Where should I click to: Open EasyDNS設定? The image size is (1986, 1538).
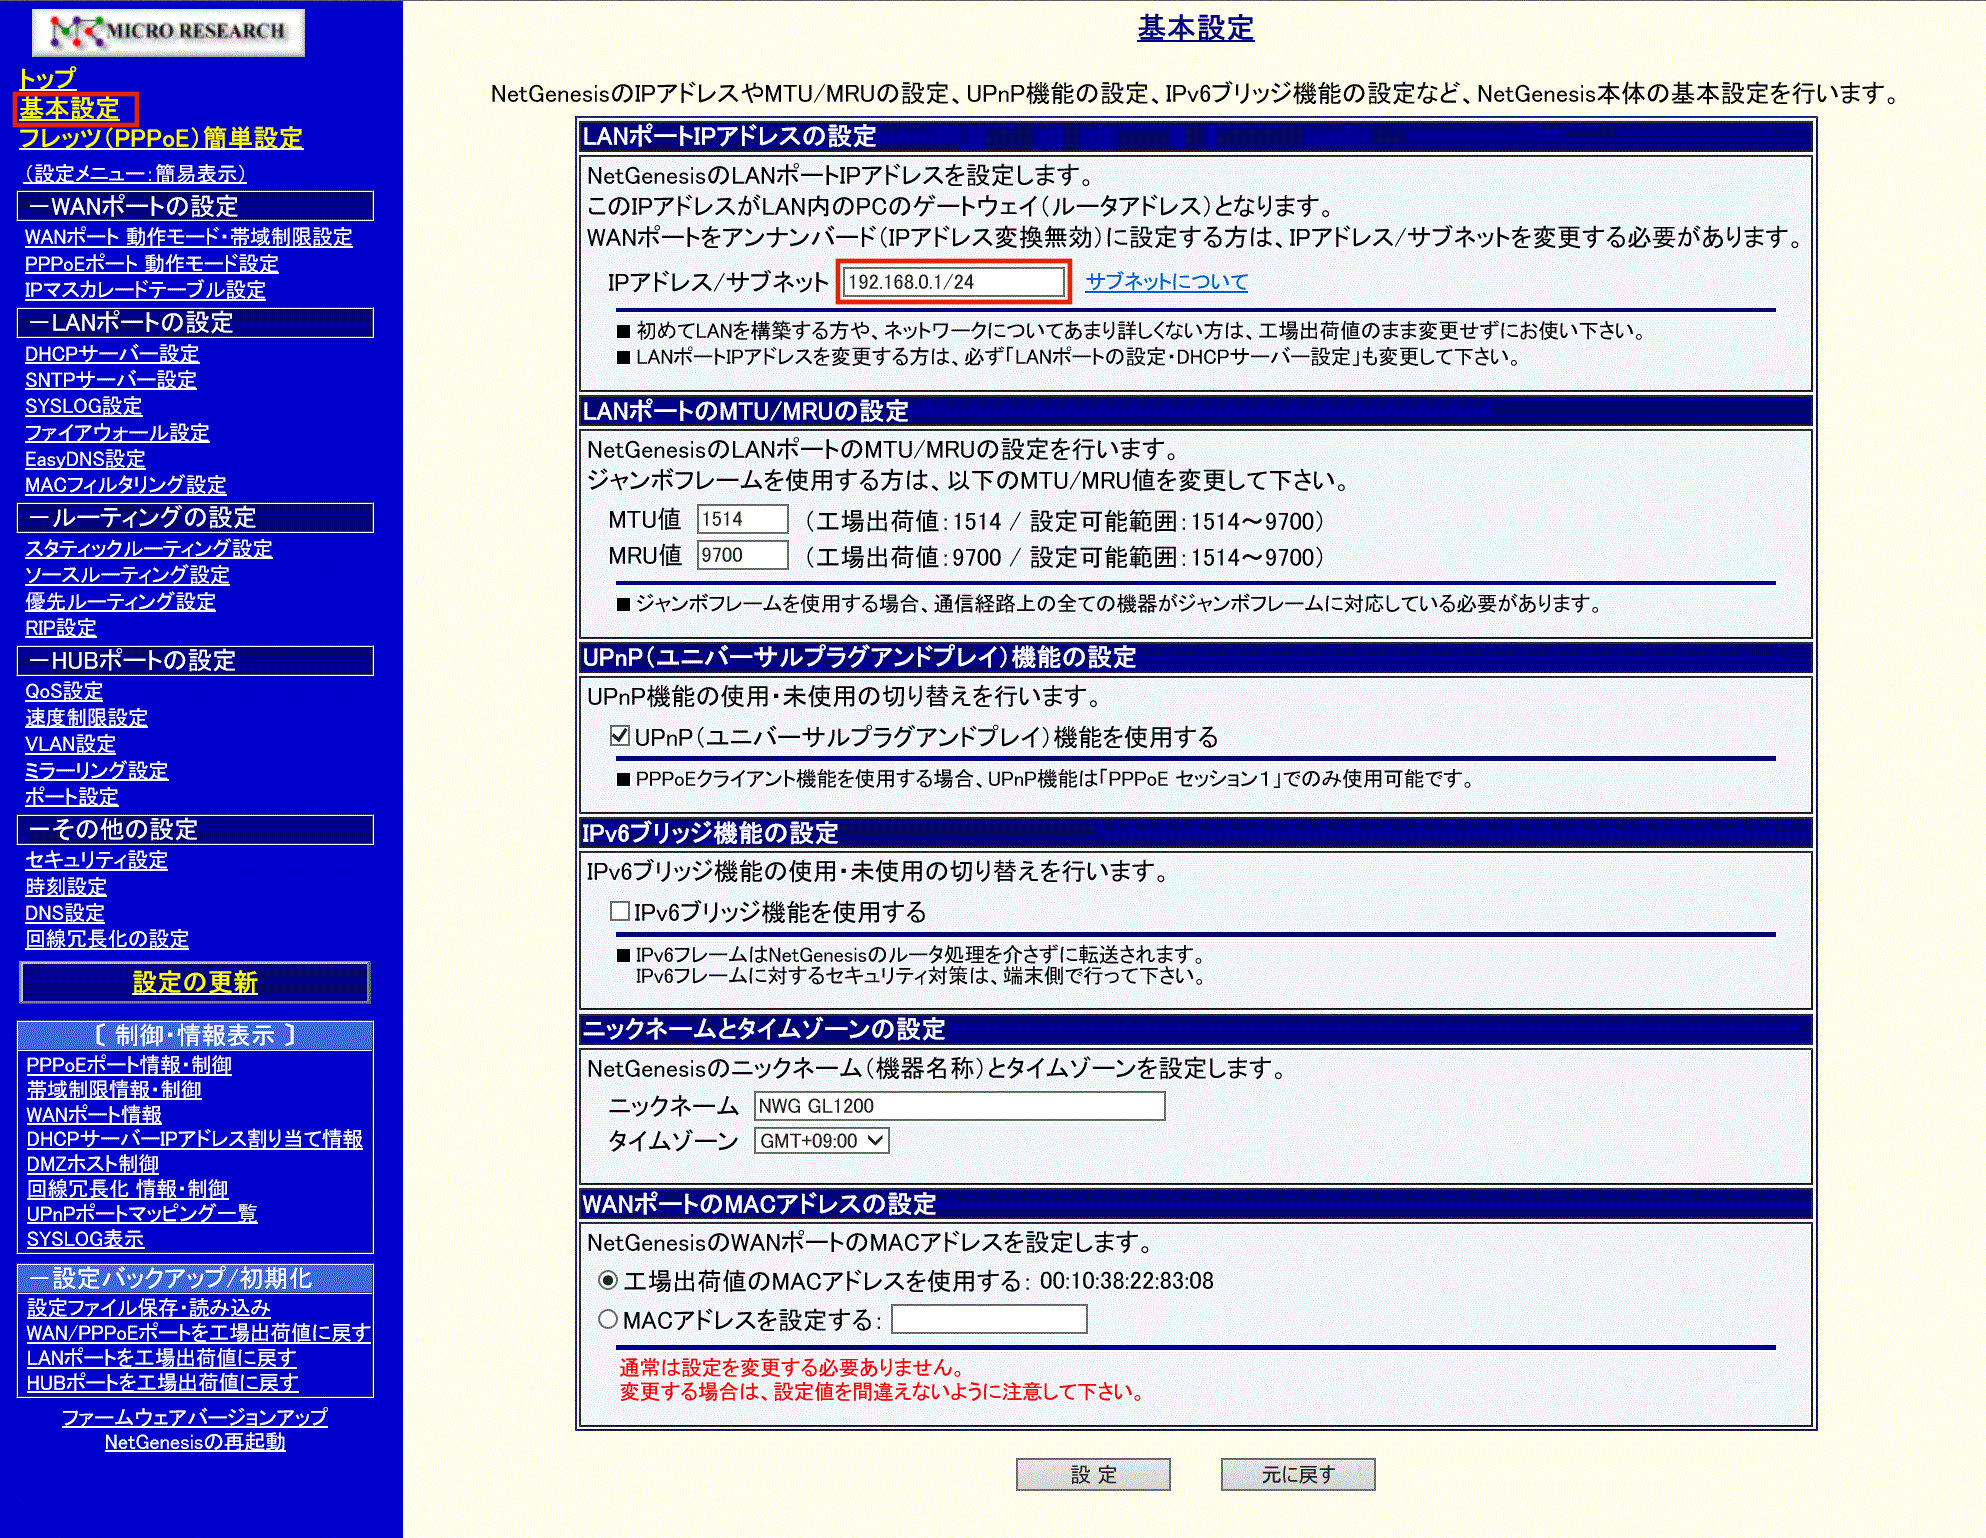[x=85, y=459]
